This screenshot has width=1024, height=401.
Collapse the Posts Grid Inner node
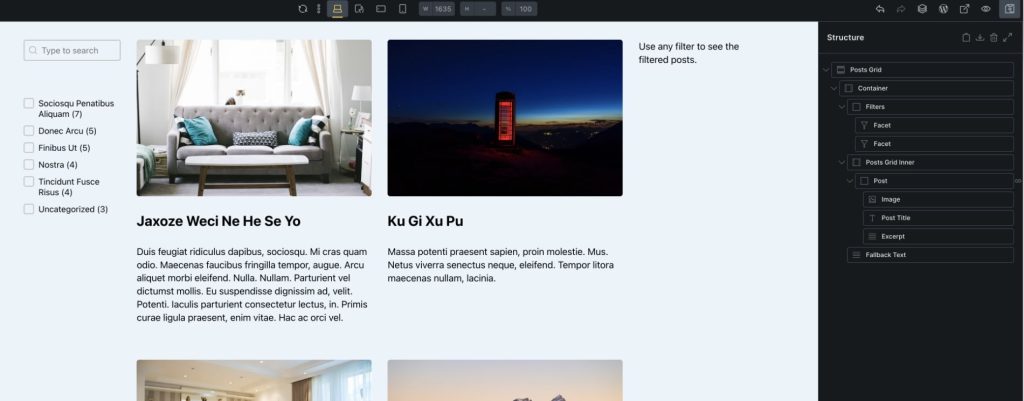point(842,163)
